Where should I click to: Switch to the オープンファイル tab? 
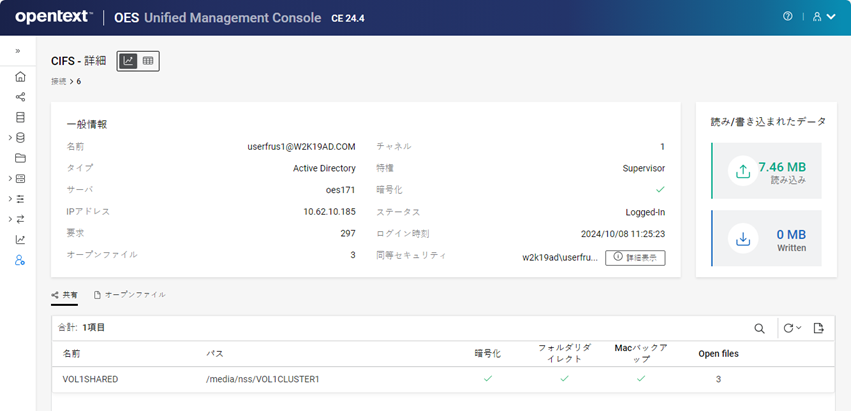tap(129, 295)
